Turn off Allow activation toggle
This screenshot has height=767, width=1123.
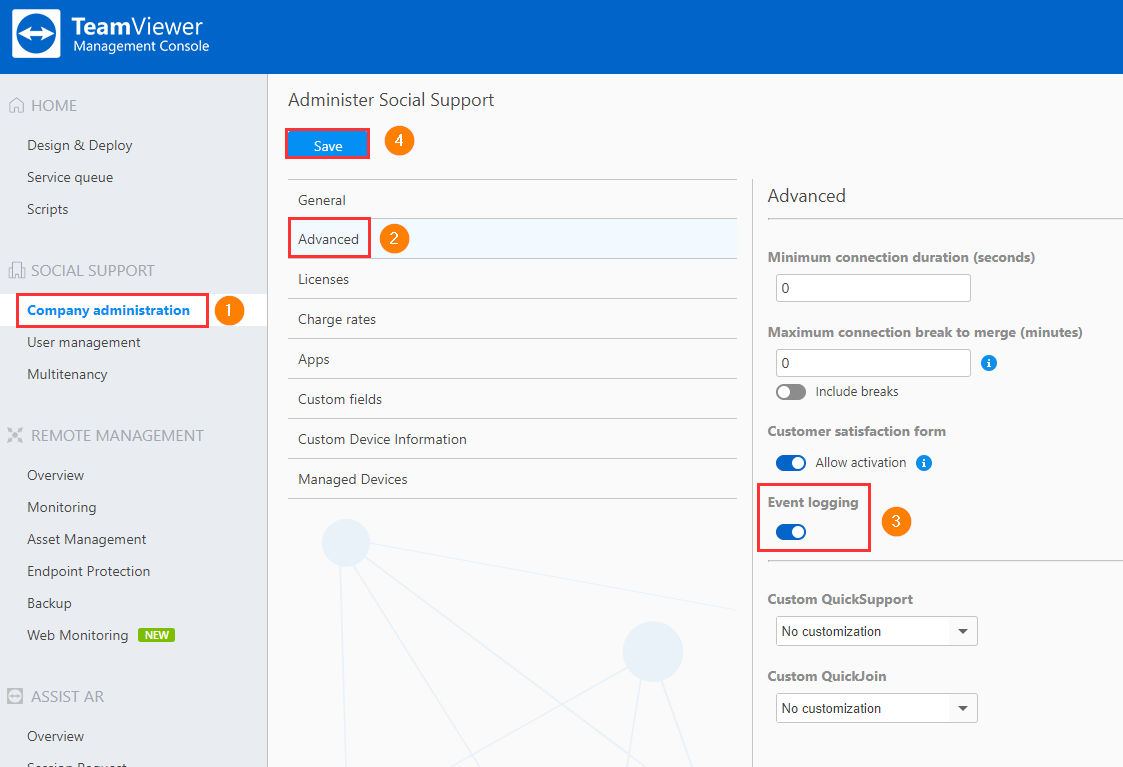pos(791,463)
